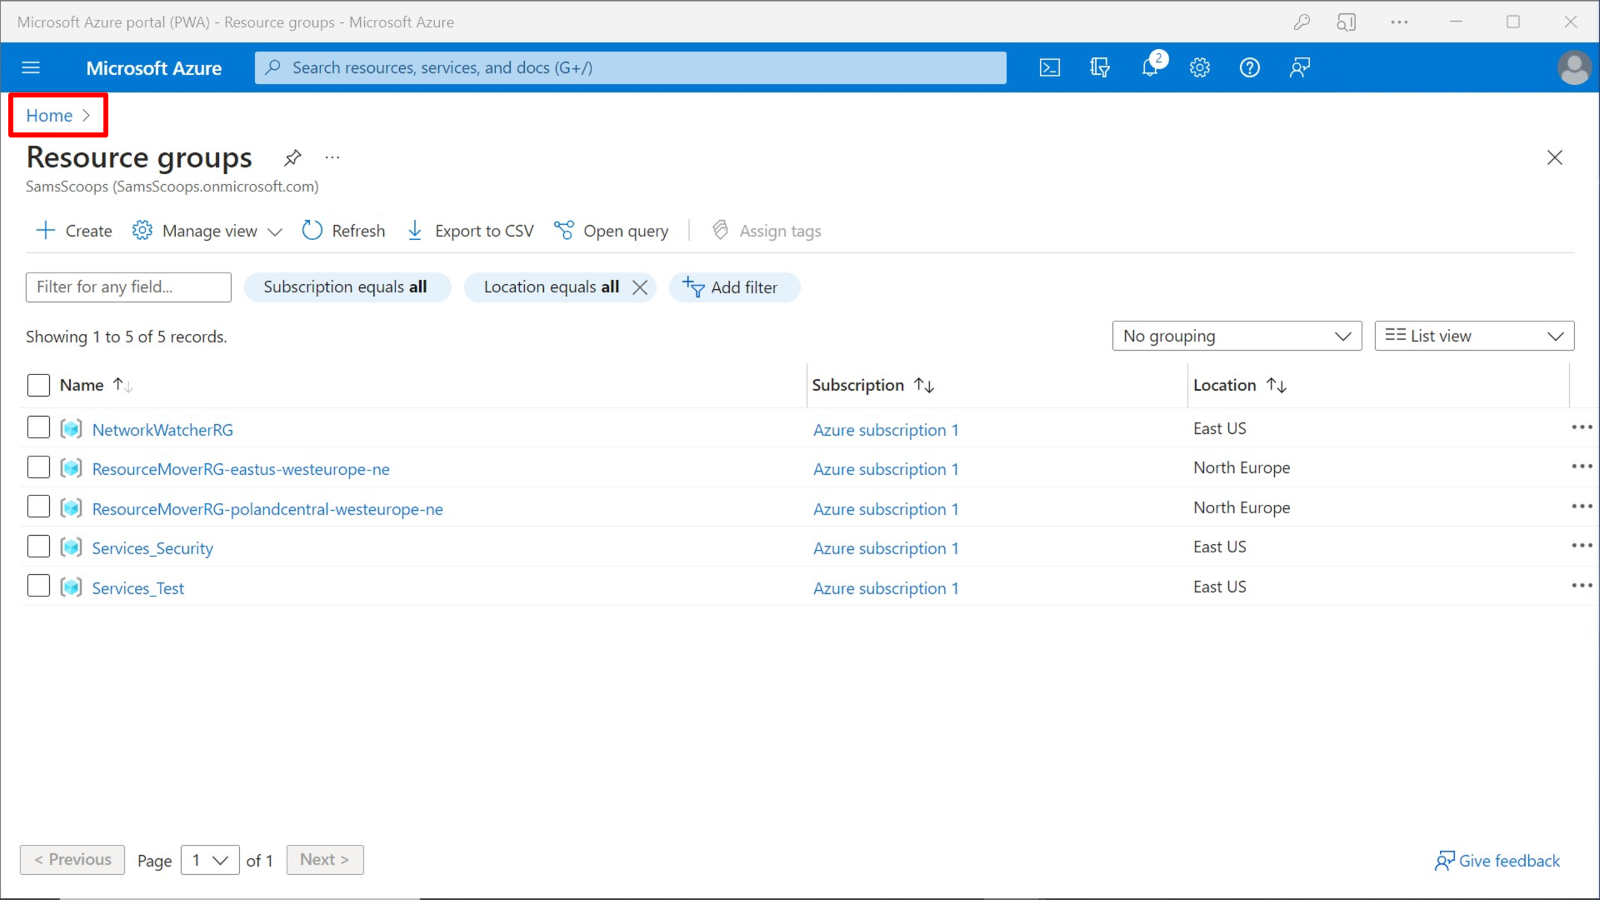Screen dimensions: 1600x900
Task: Export the list to CSV
Action: (470, 231)
